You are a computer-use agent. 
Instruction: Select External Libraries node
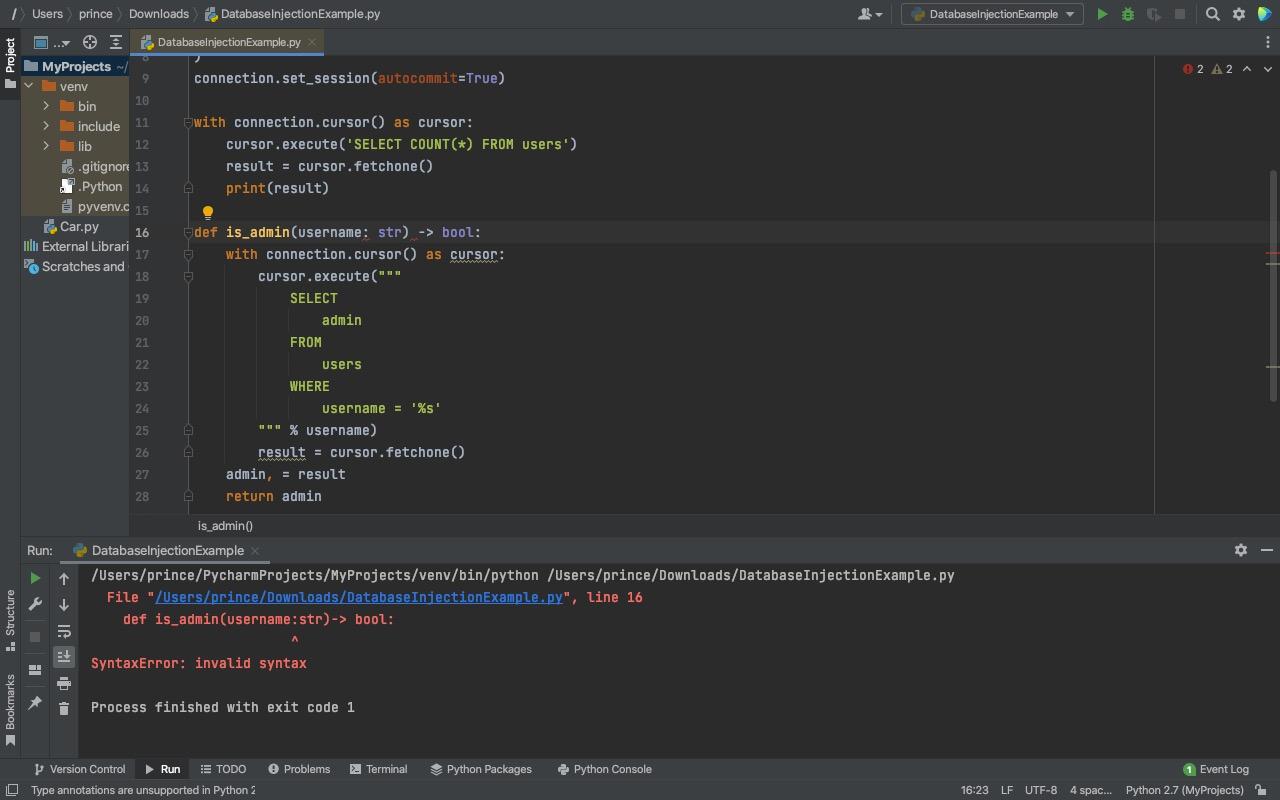point(76,246)
